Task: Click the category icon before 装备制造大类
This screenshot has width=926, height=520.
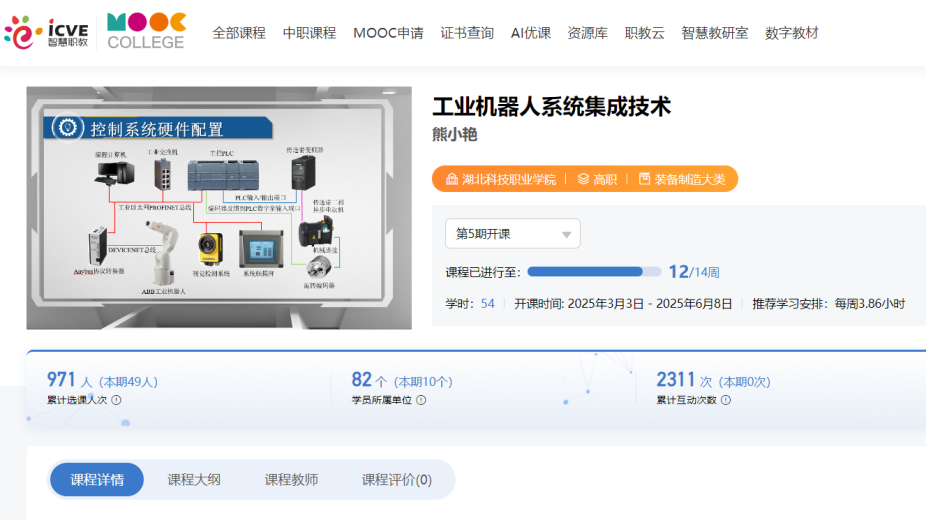Action: (644, 179)
